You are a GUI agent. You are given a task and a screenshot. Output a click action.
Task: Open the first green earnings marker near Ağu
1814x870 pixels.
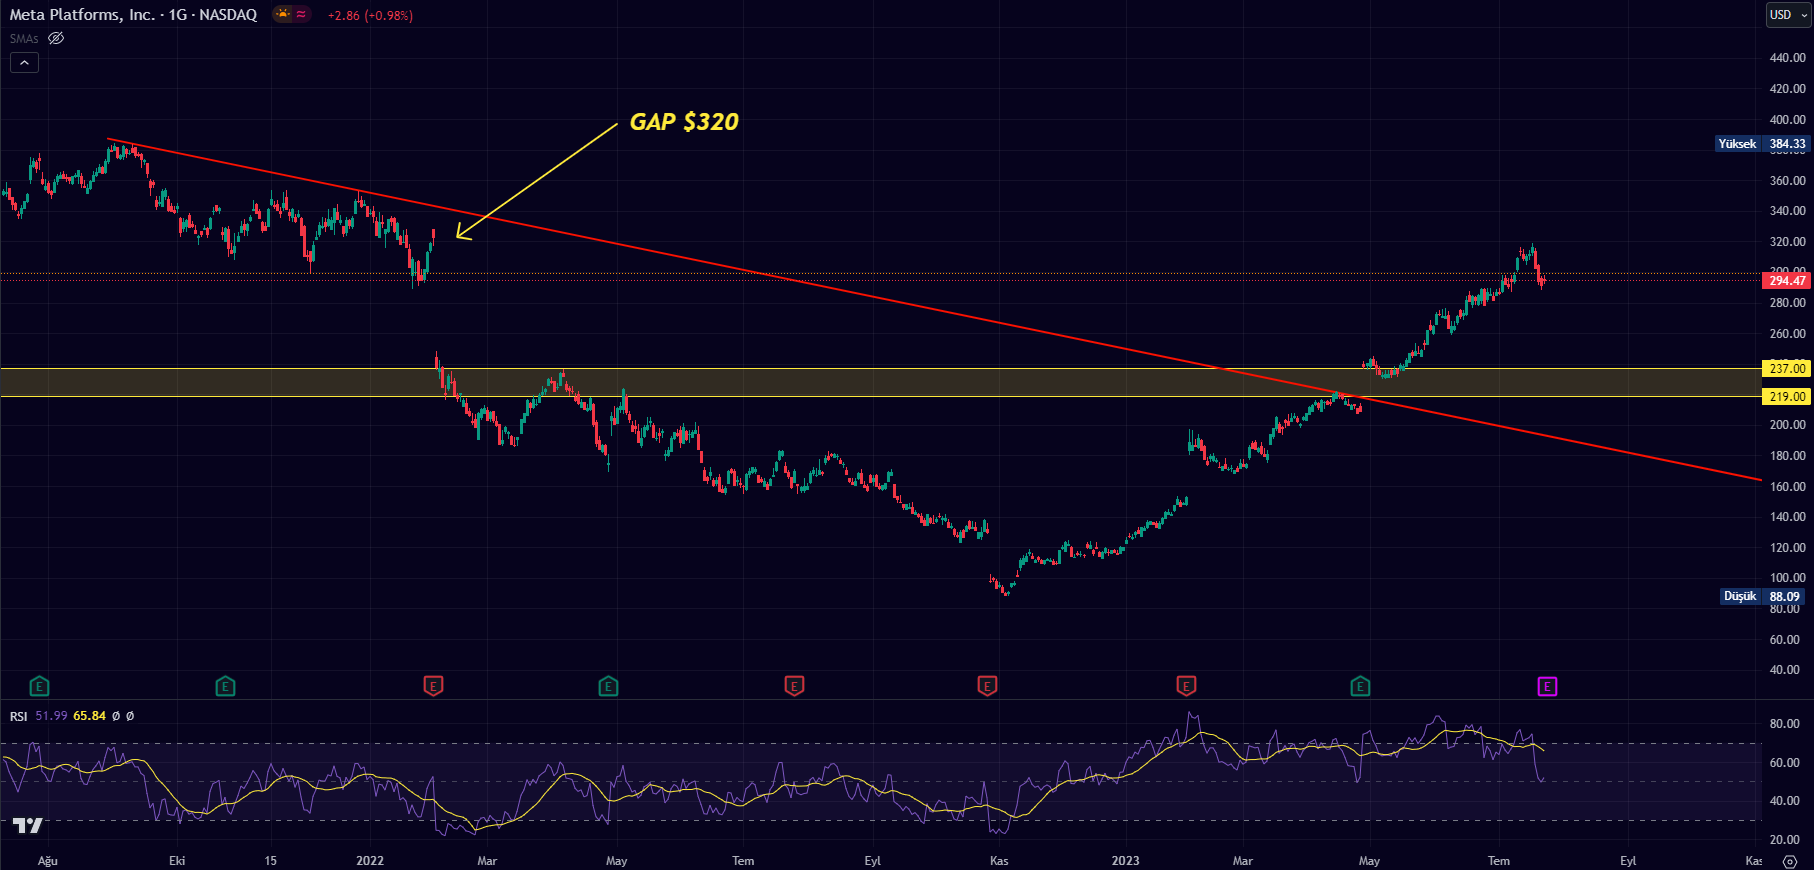(x=39, y=686)
